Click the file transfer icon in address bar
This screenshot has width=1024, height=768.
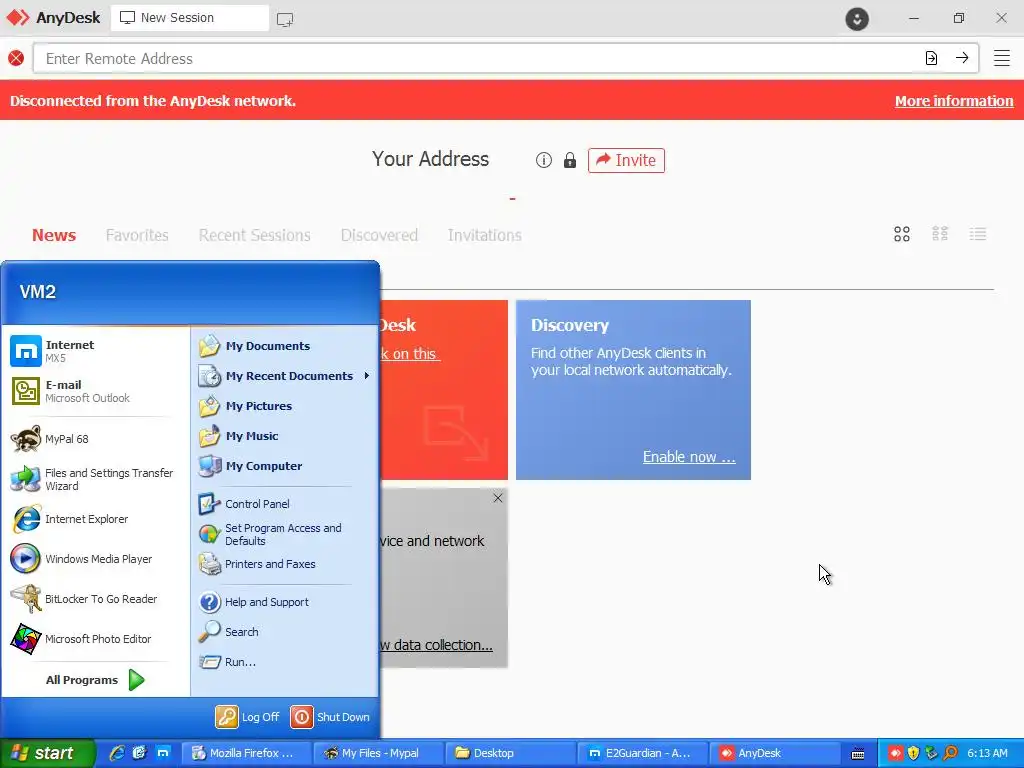932,58
